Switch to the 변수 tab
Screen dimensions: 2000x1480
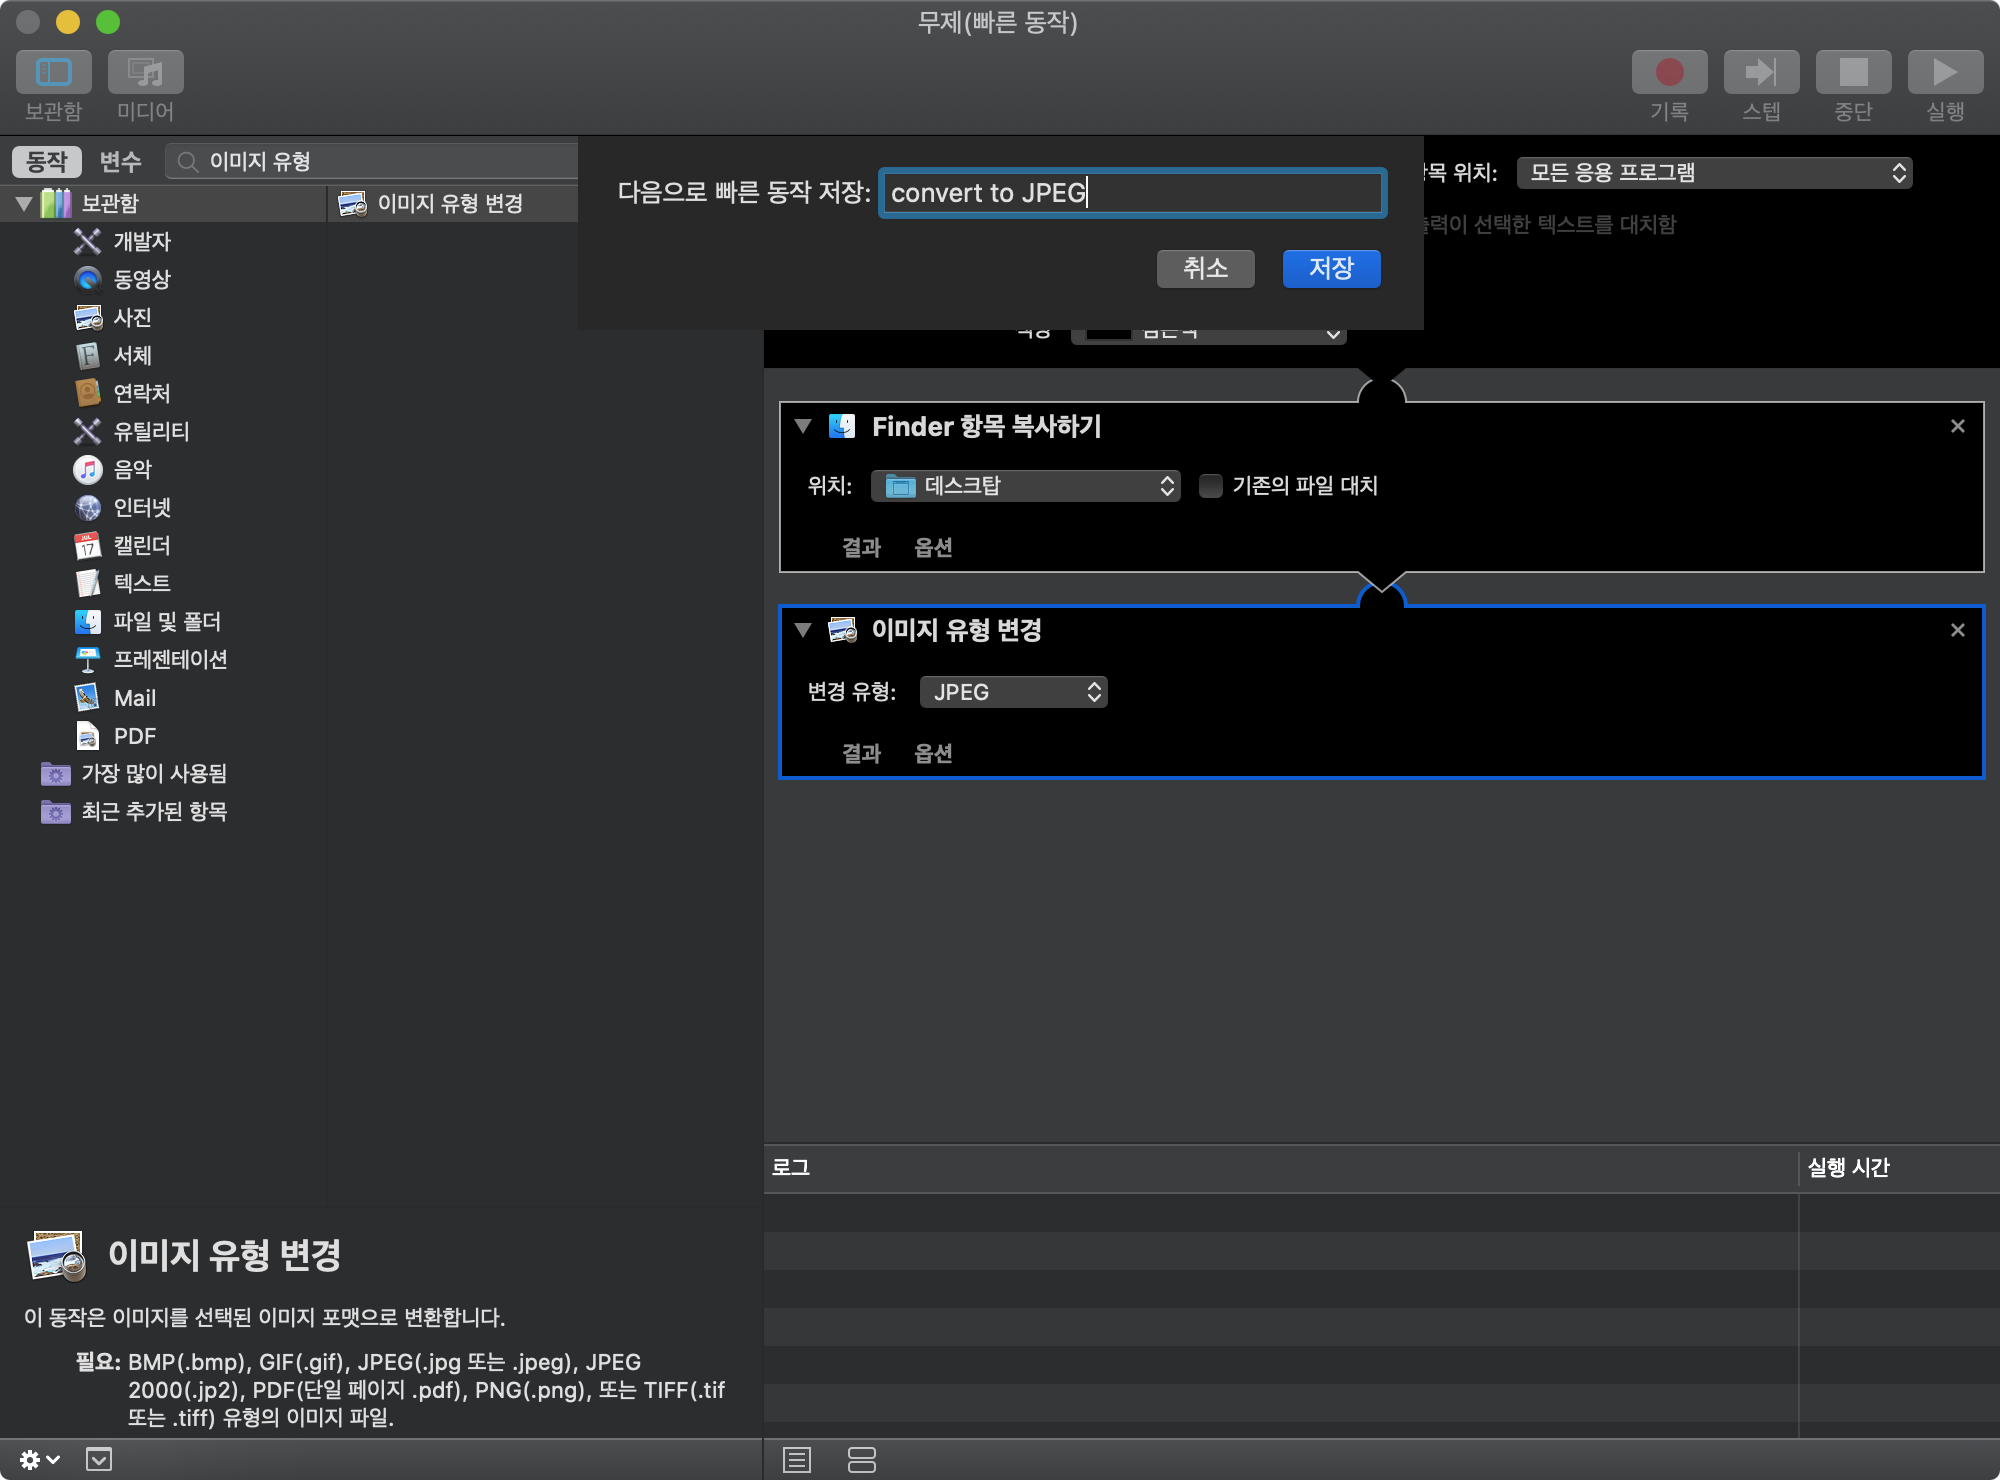(120, 162)
